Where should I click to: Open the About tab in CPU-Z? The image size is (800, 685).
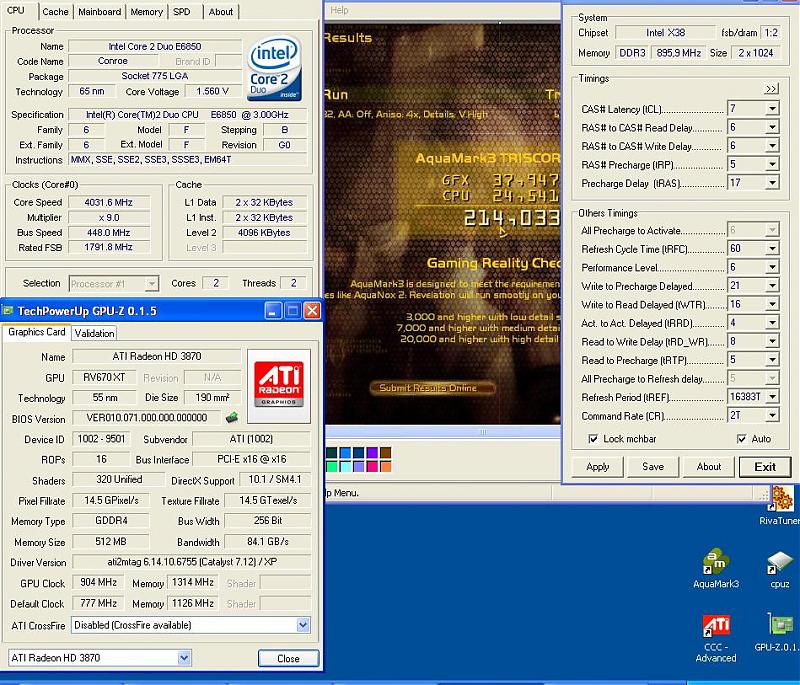[x=220, y=12]
